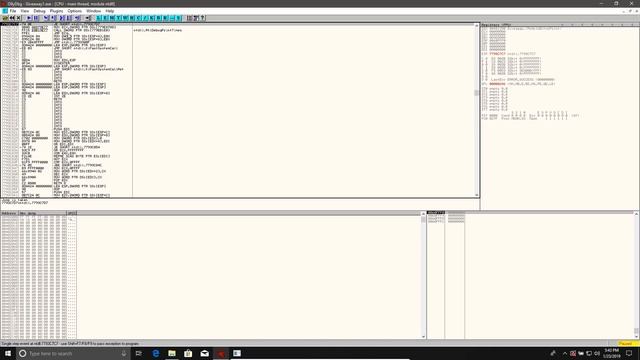Open the Action Center notification icon
This screenshot has height=360, width=640.
tap(629, 353)
